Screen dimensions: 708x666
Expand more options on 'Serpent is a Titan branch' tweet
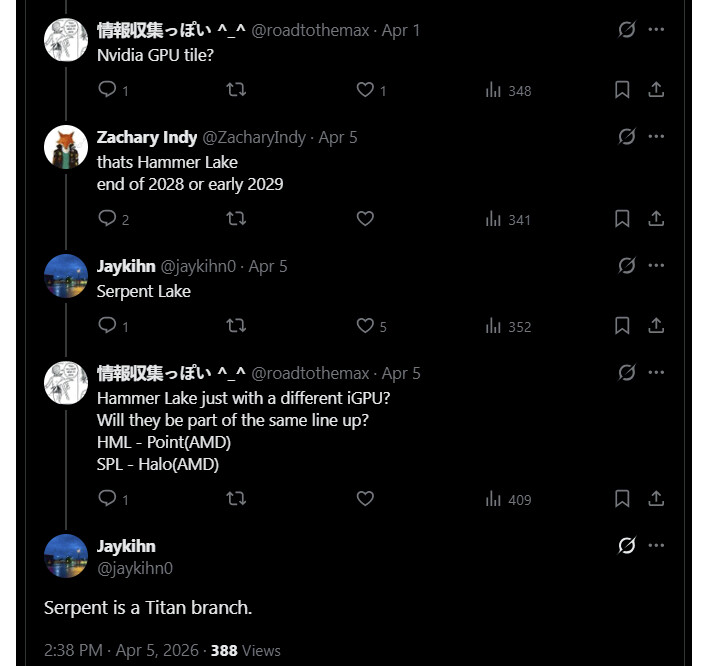click(656, 545)
